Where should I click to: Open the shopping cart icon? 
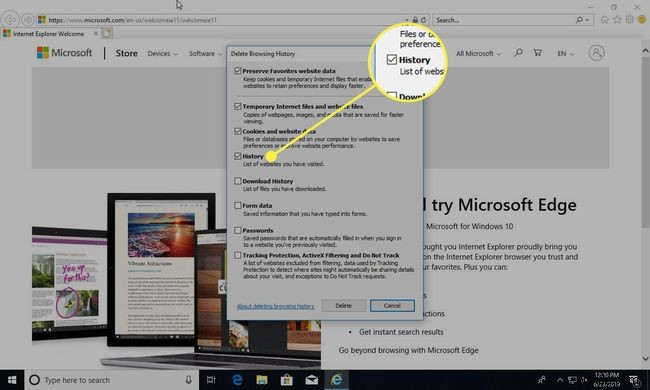[x=538, y=53]
